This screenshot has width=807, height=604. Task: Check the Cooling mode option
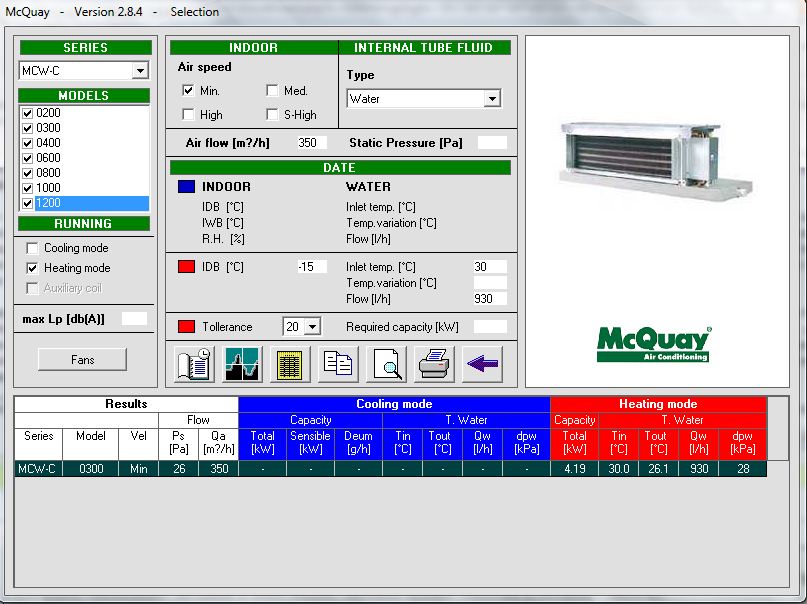pos(32,248)
